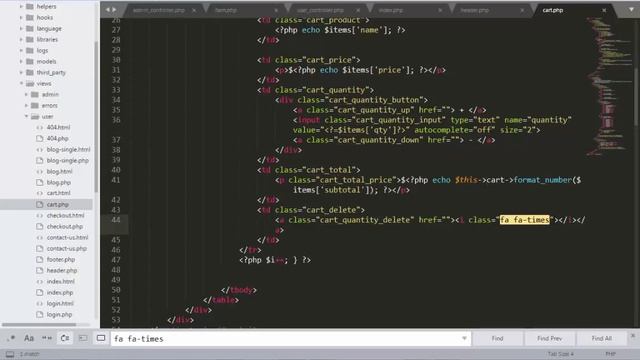Close the user_controller.php tab
This screenshot has width=640, height=360.
358,10
